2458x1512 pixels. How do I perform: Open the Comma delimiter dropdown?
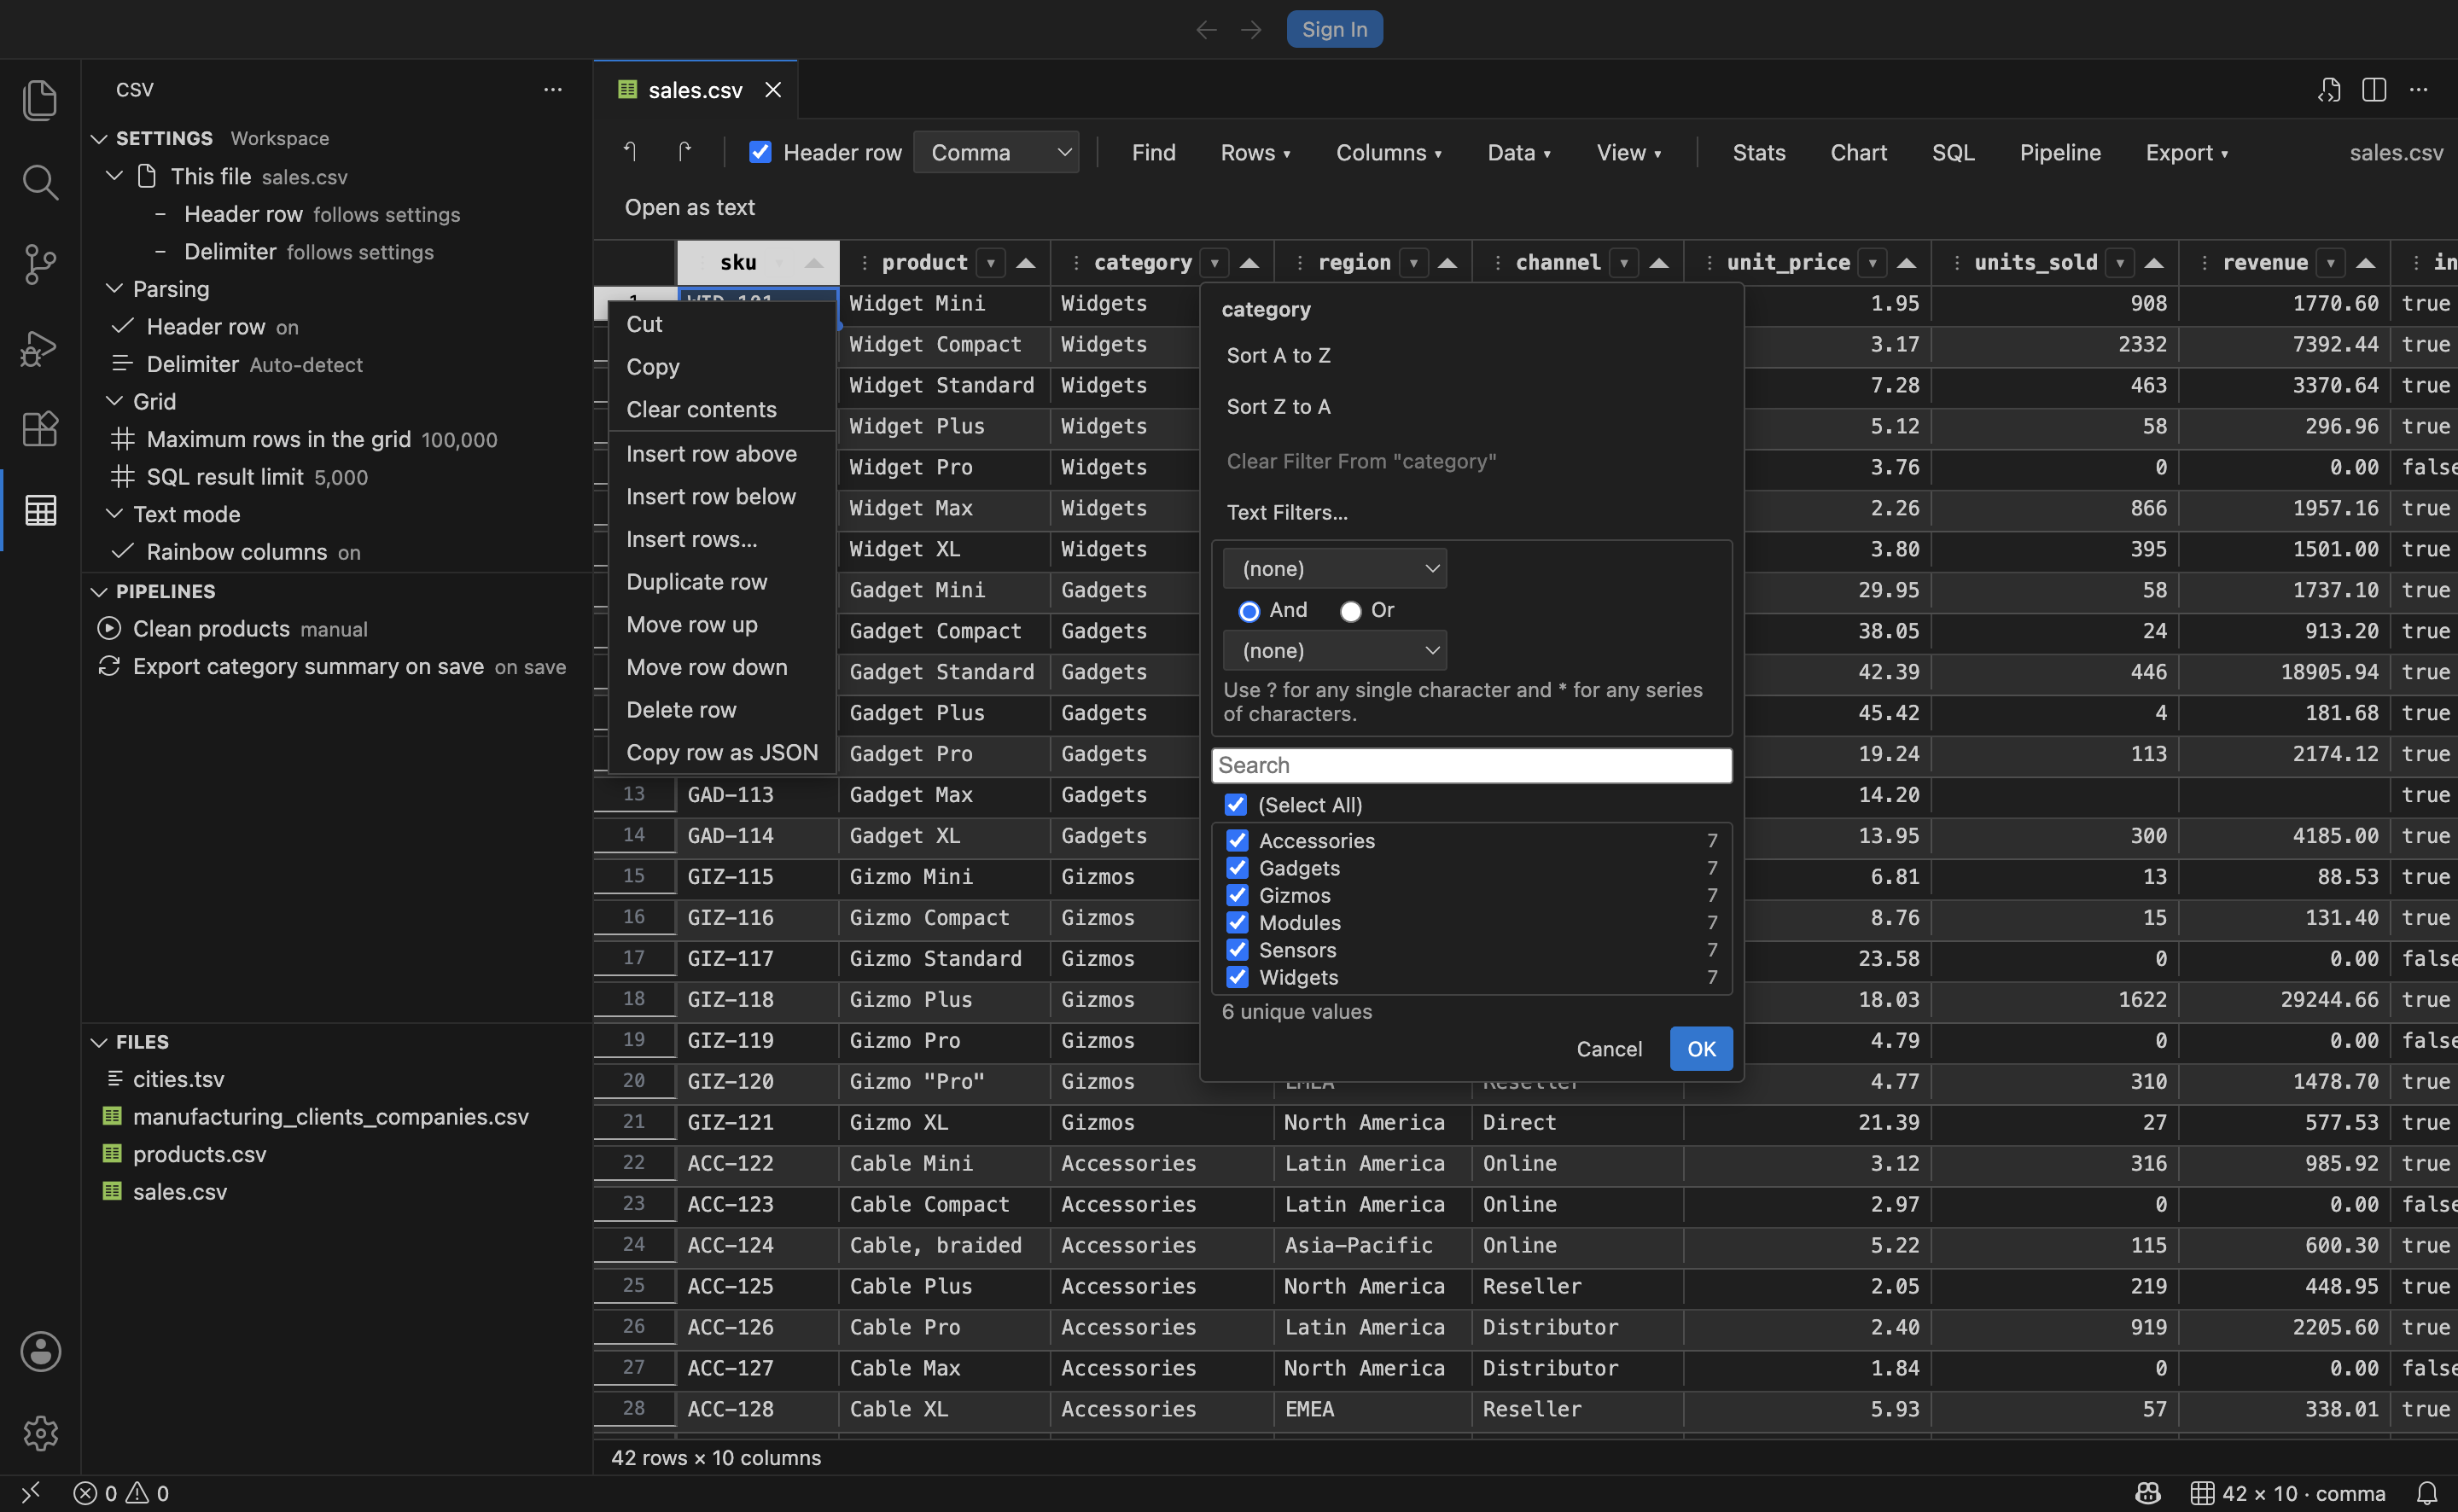pos(996,152)
